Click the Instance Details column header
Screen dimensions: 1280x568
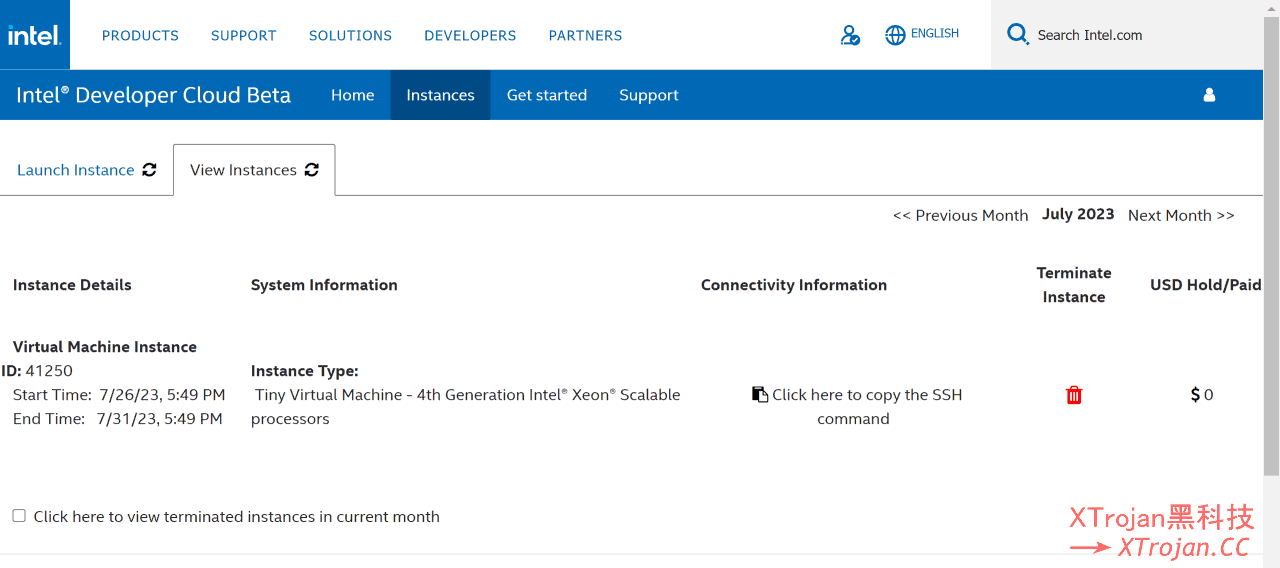coord(72,285)
